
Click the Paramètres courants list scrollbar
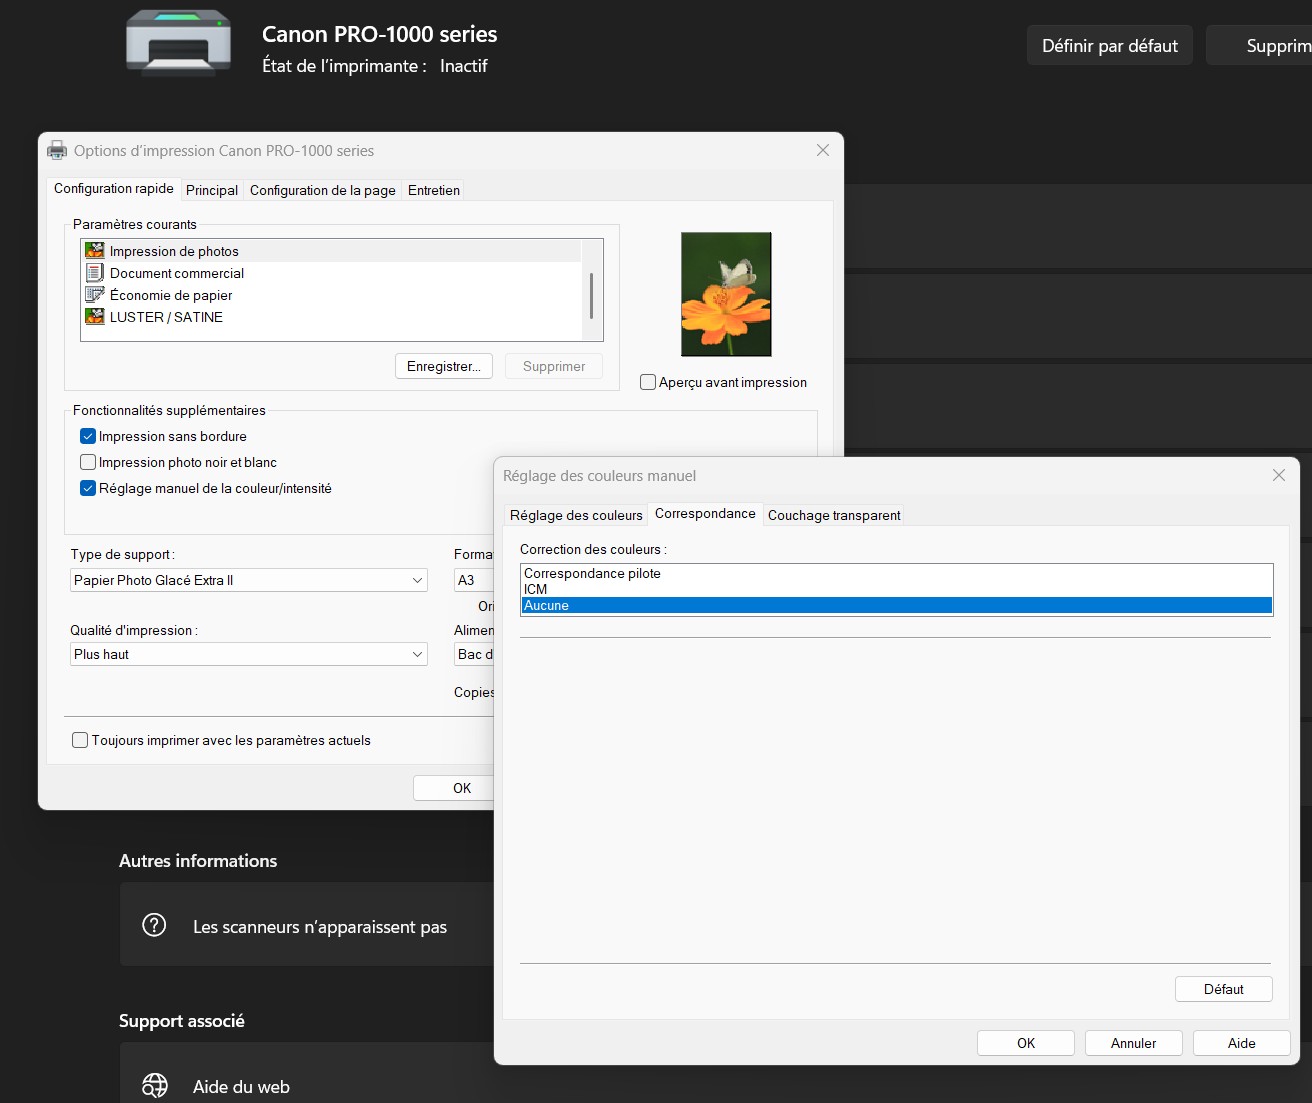pos(592,295)
